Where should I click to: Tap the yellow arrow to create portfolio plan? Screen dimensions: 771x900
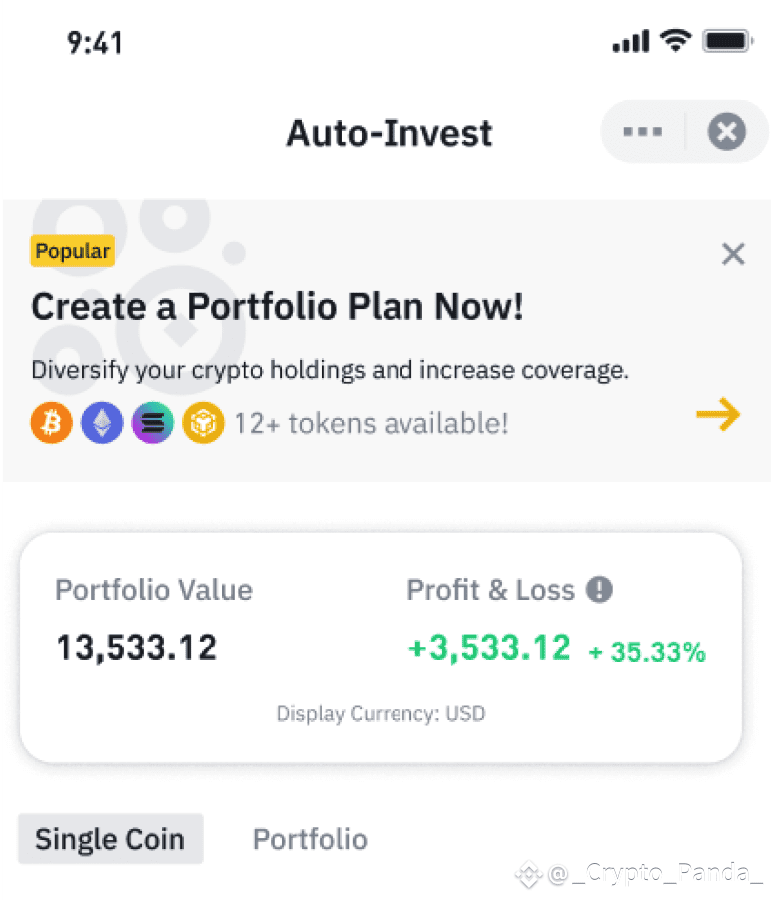tap(718, 414)
